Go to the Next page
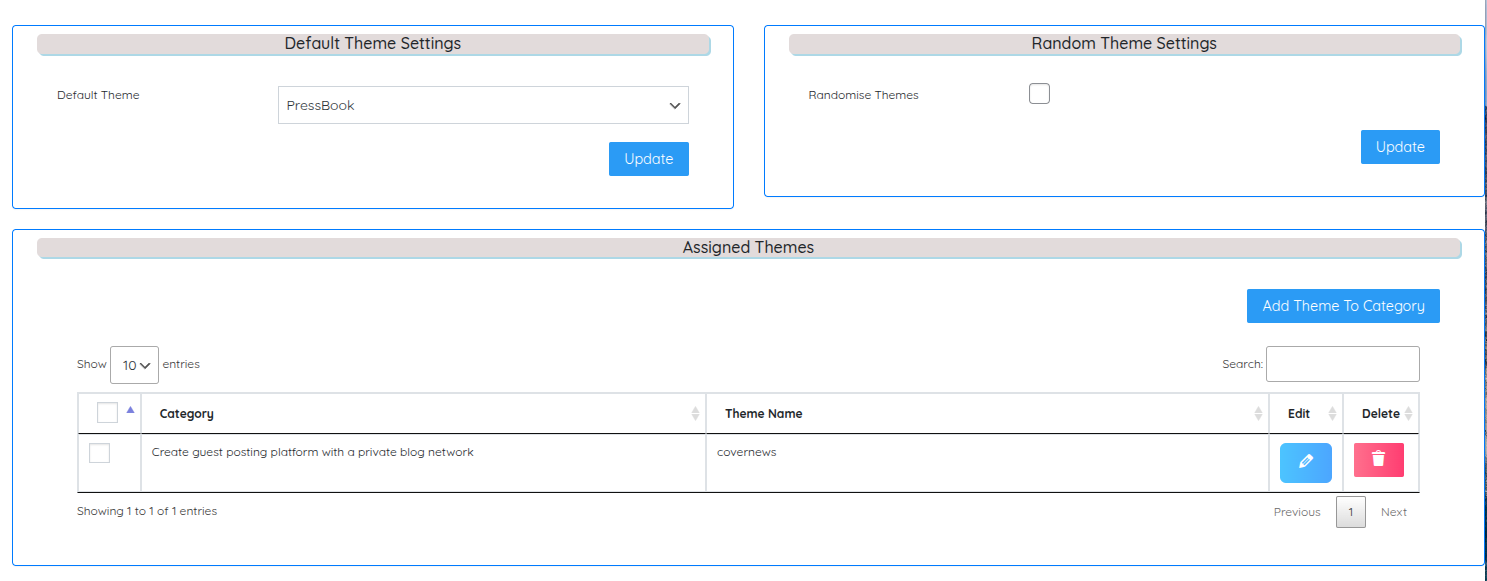Image resolution: width=1487 pixels, height=581 pixels. (1393, 512)
